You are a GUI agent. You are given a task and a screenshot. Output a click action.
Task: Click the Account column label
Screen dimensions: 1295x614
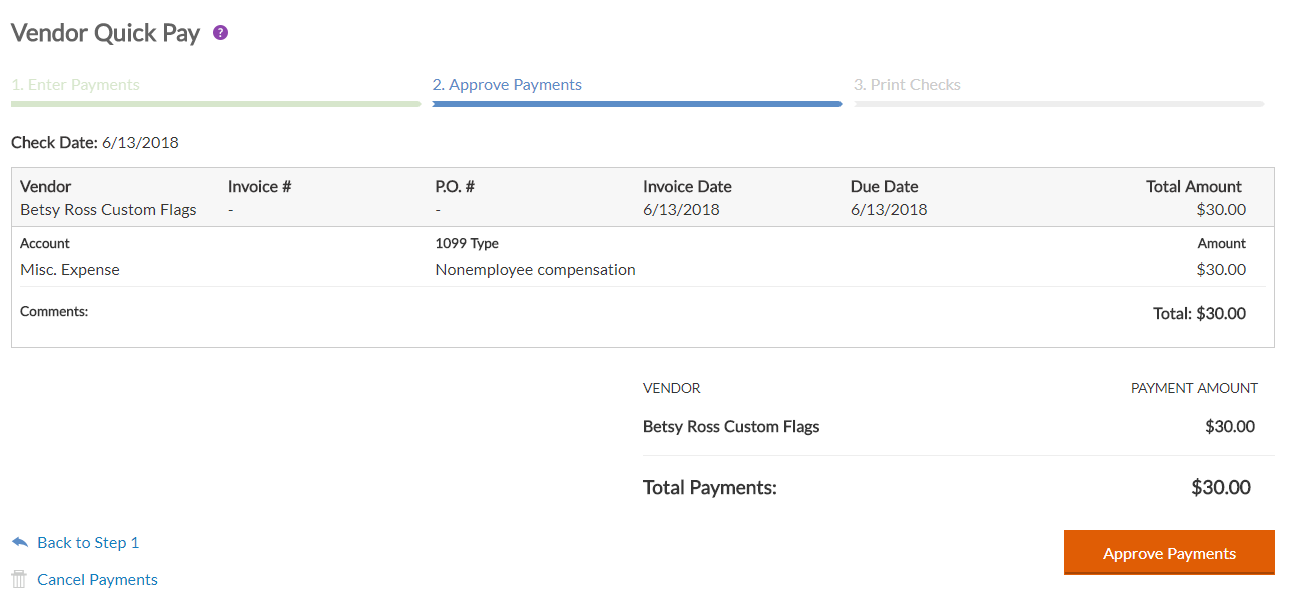click(45, 244)
